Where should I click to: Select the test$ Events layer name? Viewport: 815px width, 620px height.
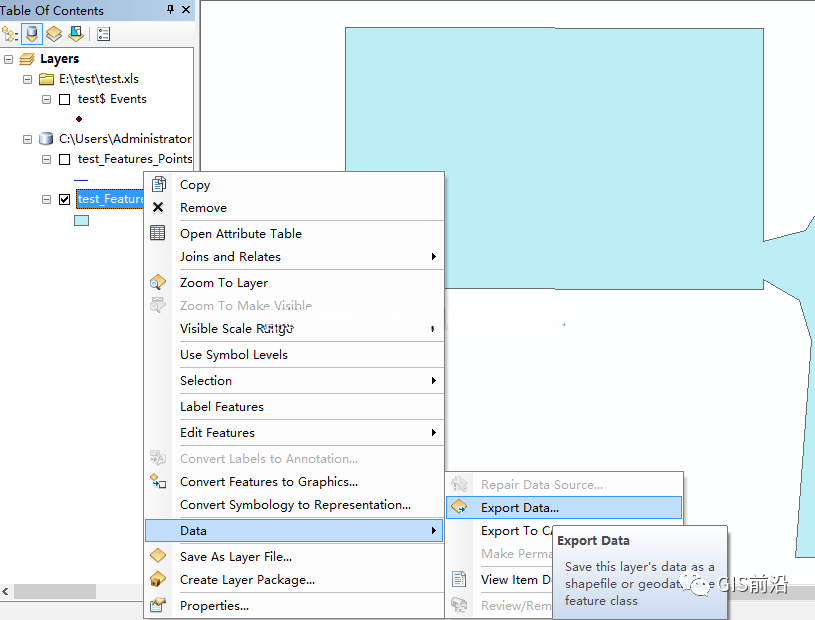[x=112, y=99]
